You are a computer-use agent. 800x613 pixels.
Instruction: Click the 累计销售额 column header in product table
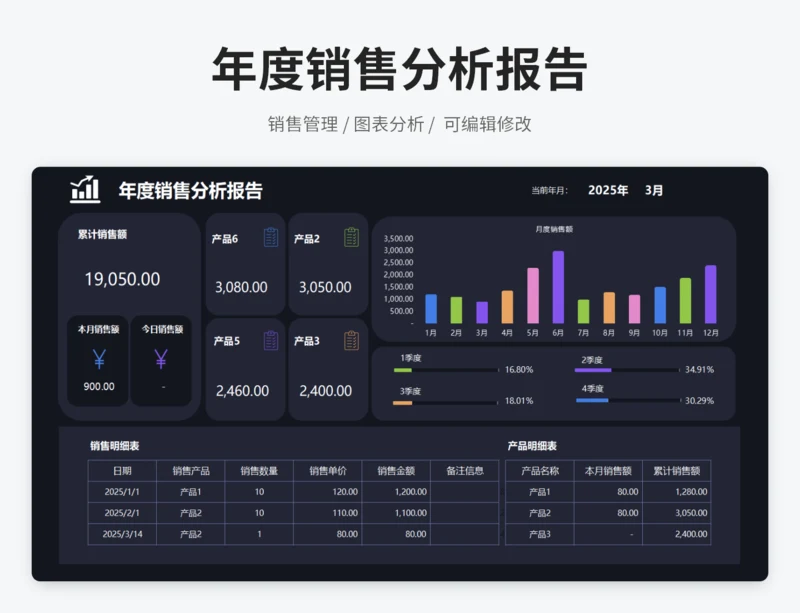677,471
